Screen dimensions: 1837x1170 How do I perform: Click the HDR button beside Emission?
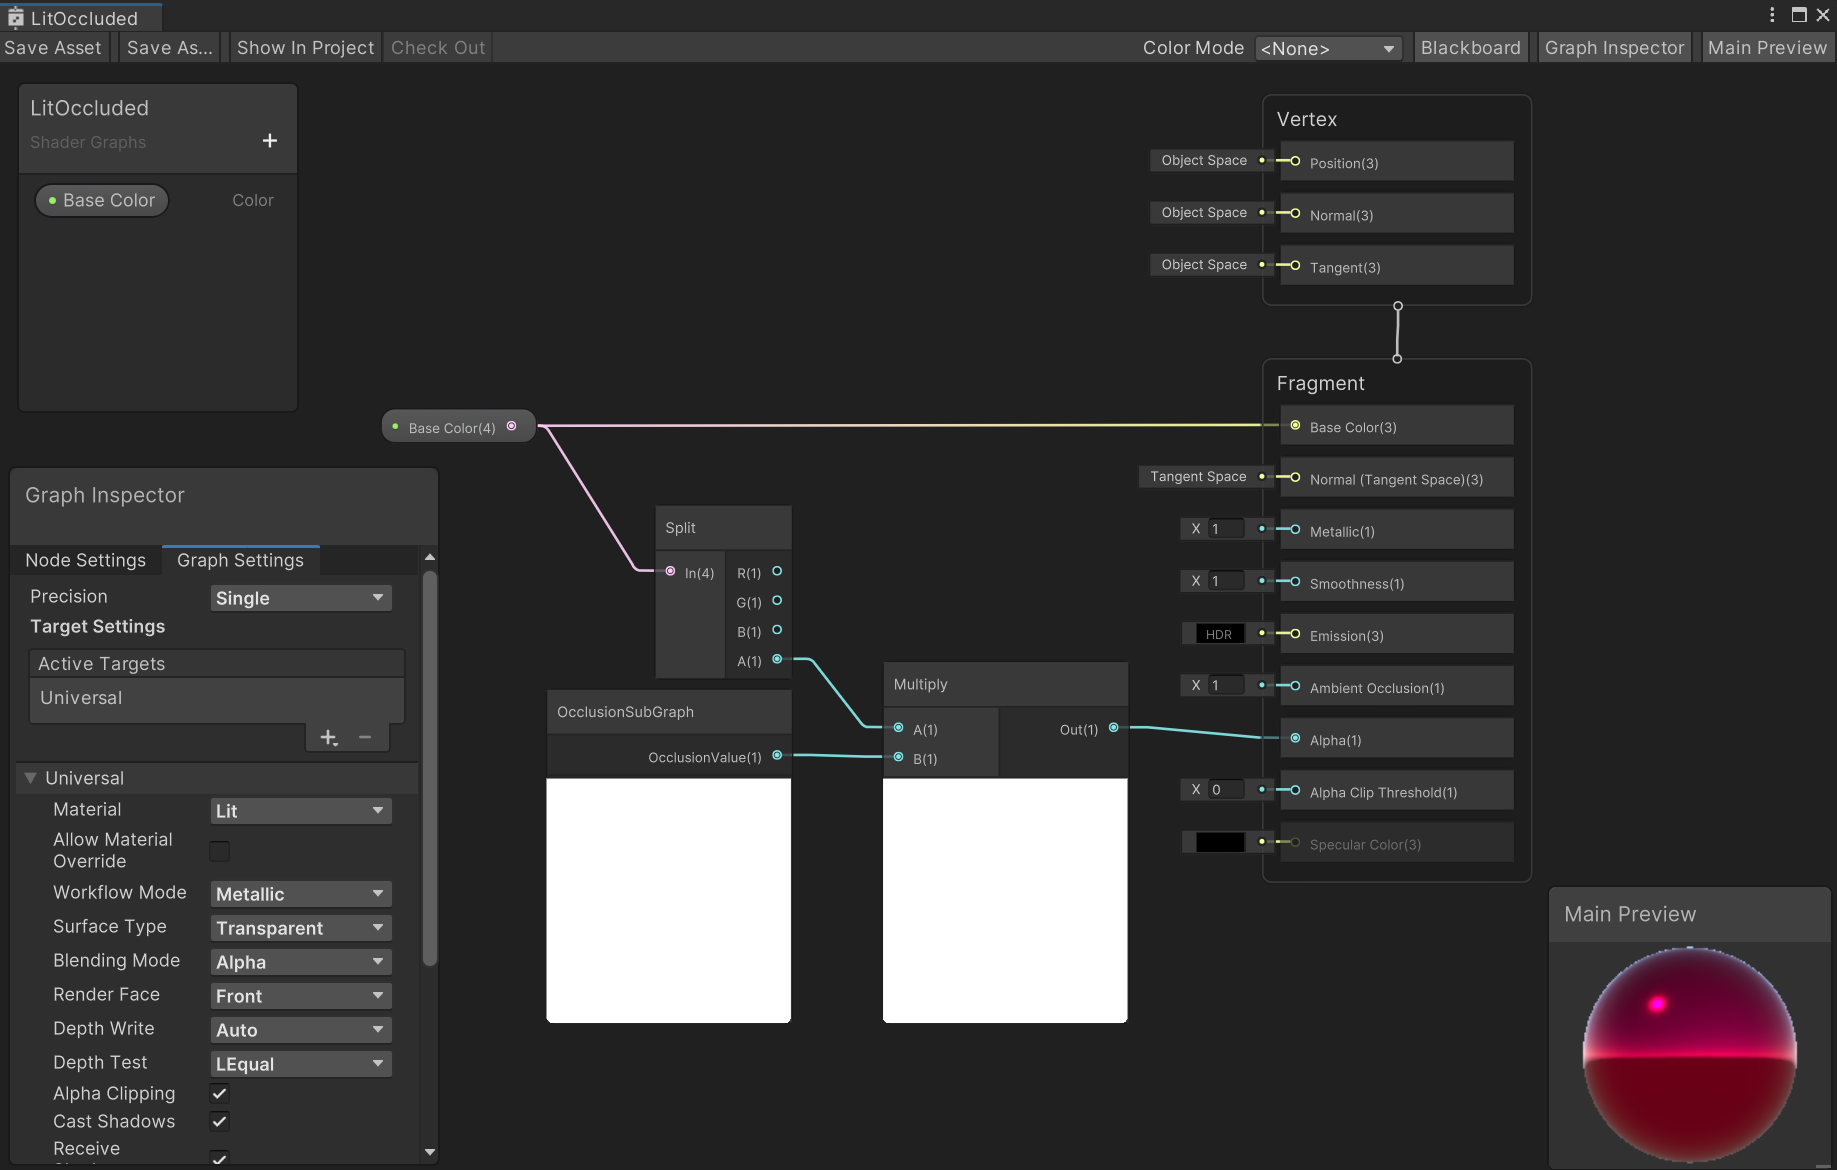(1220, 633)
